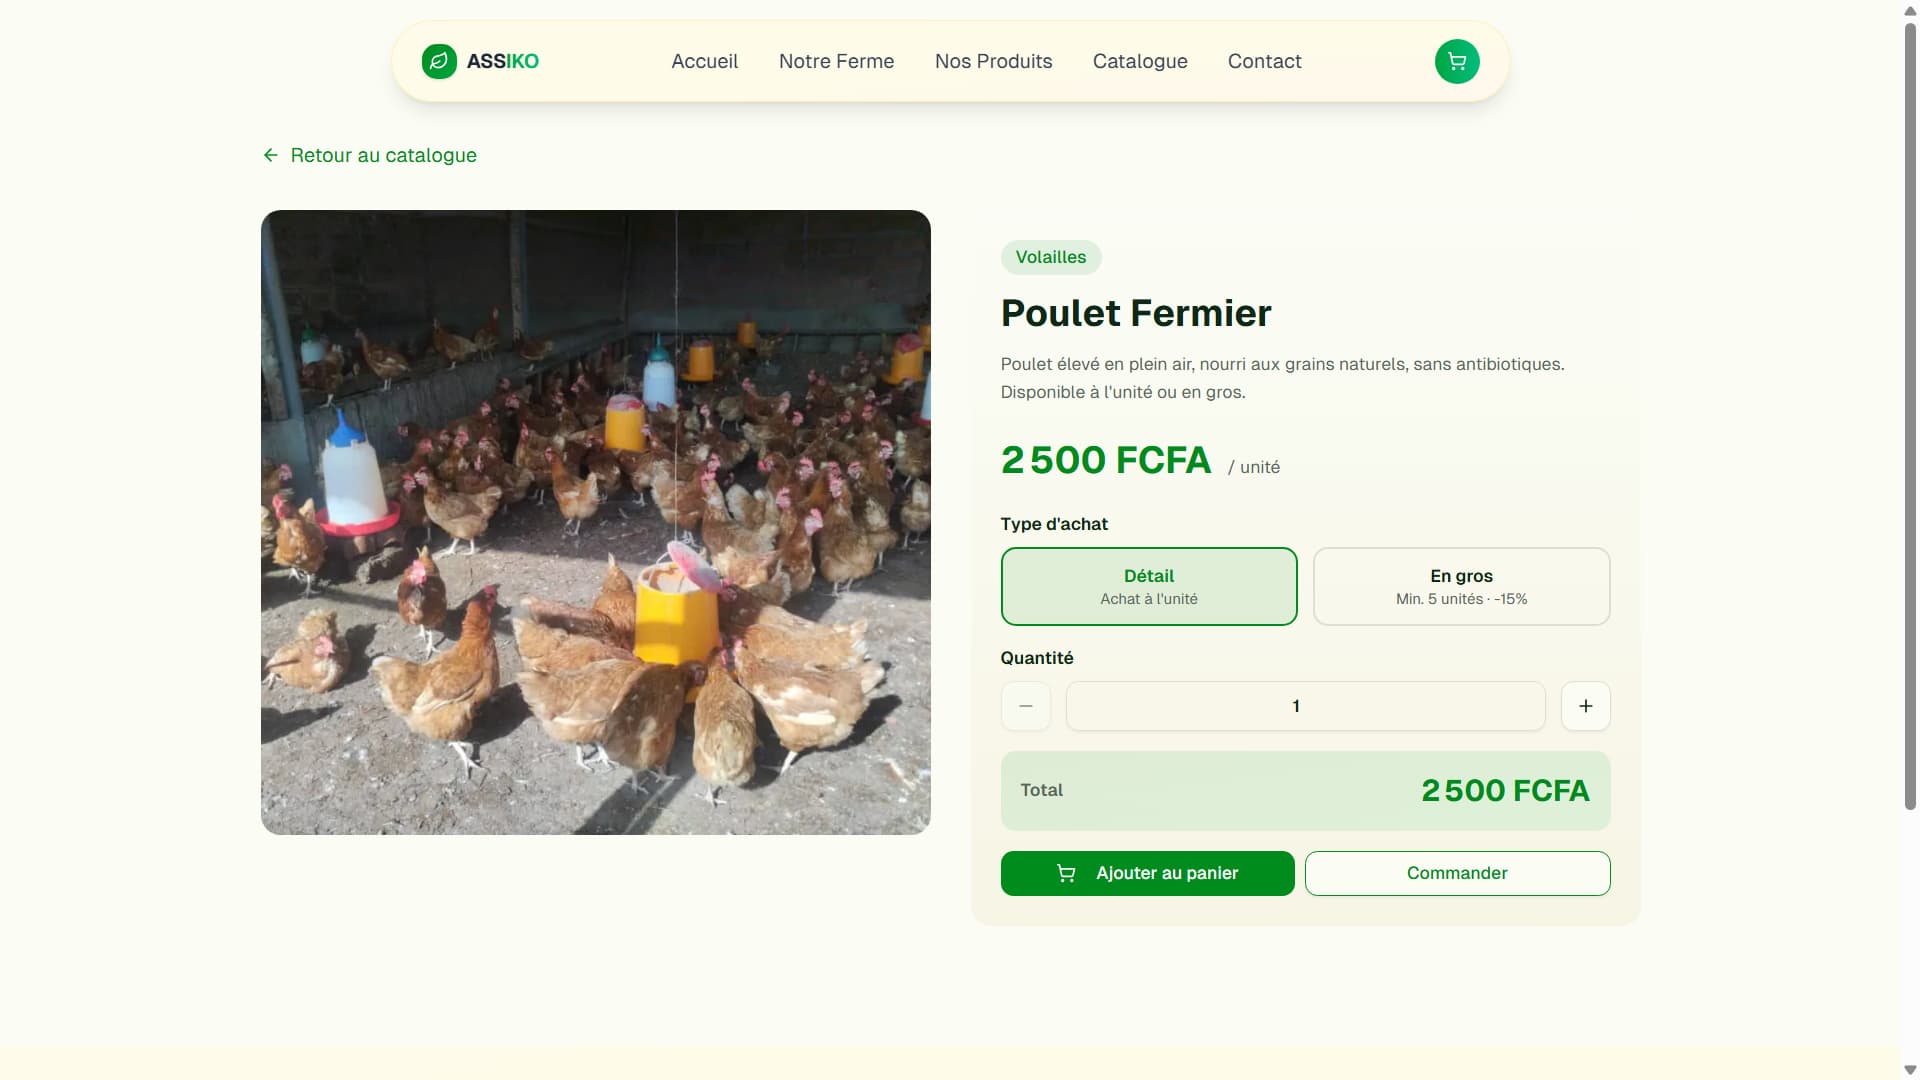Viewport: 1920px width, 1080px height.
Task: Click the scrollbar up arrow
Action: (1908, 10)
